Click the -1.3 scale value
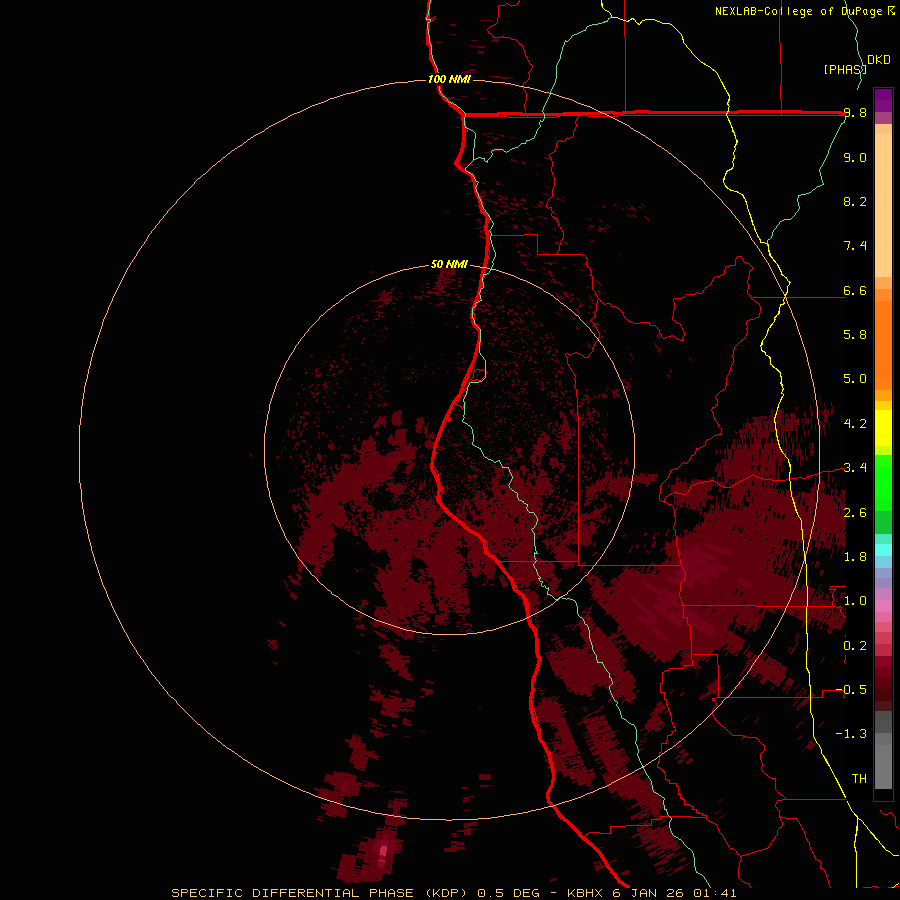Screen dimensions: 900x900 tap(851, 734)
